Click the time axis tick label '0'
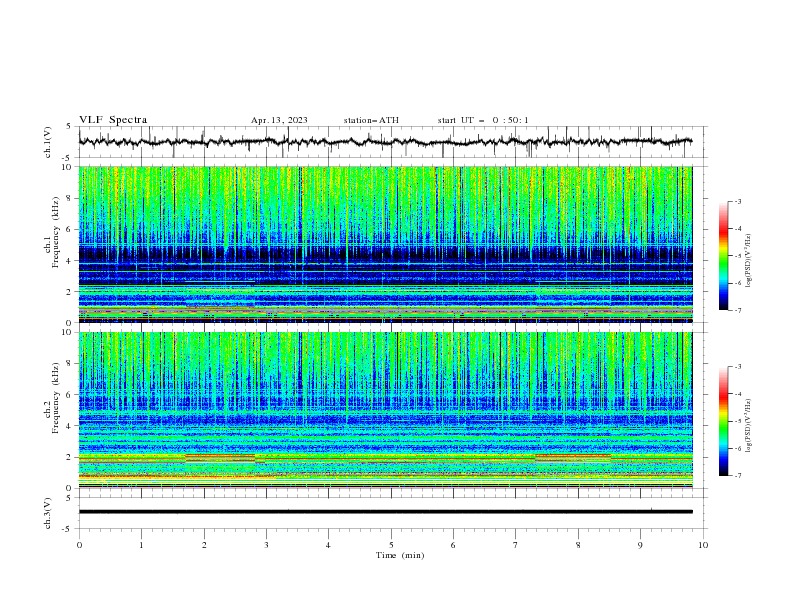The image size is (792, 612). click(x=79, y=545)
